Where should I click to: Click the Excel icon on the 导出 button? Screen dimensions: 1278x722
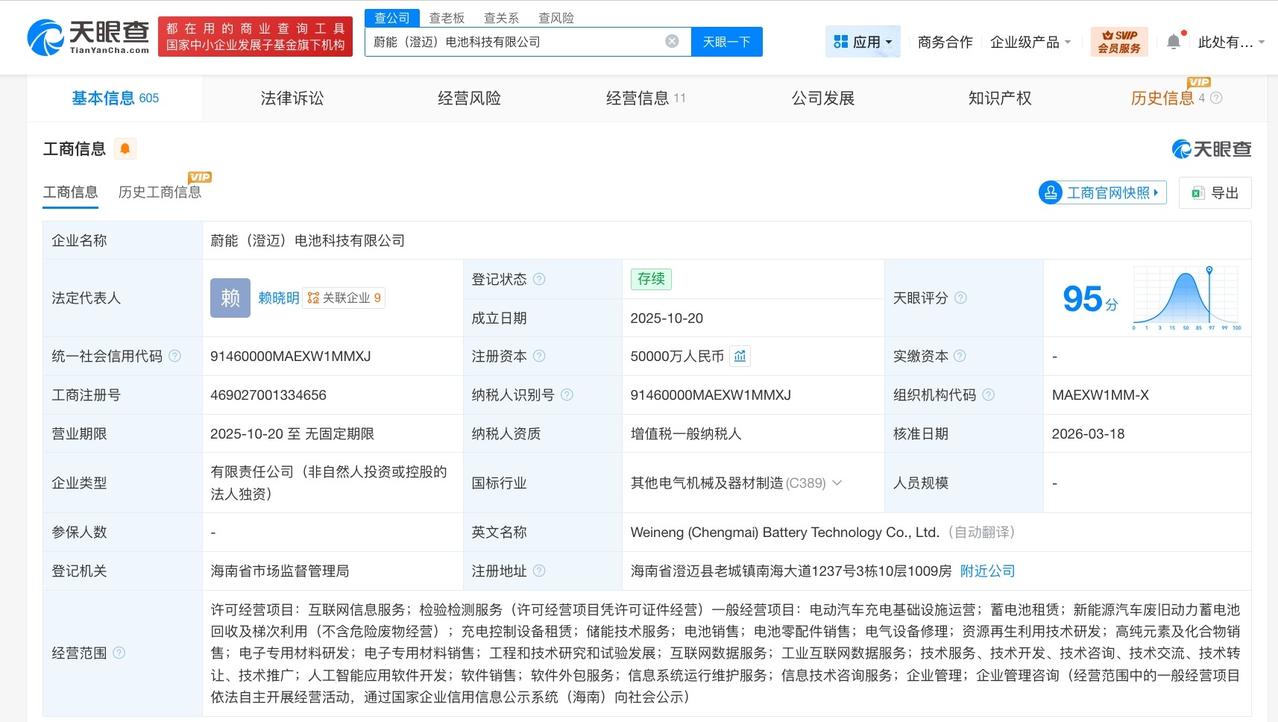pos(1197,192)
